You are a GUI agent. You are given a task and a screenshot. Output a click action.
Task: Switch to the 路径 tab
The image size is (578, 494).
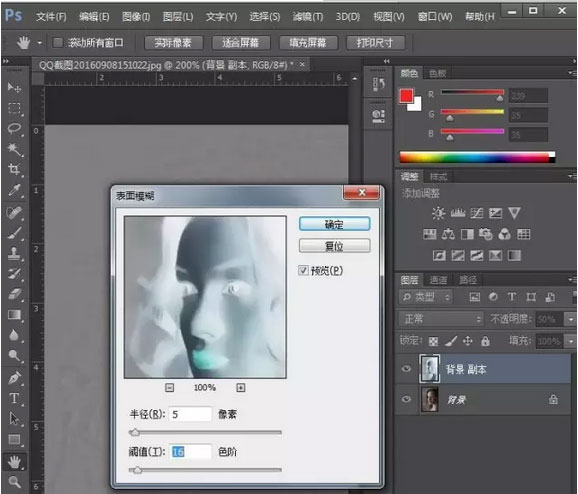[467, 280]
